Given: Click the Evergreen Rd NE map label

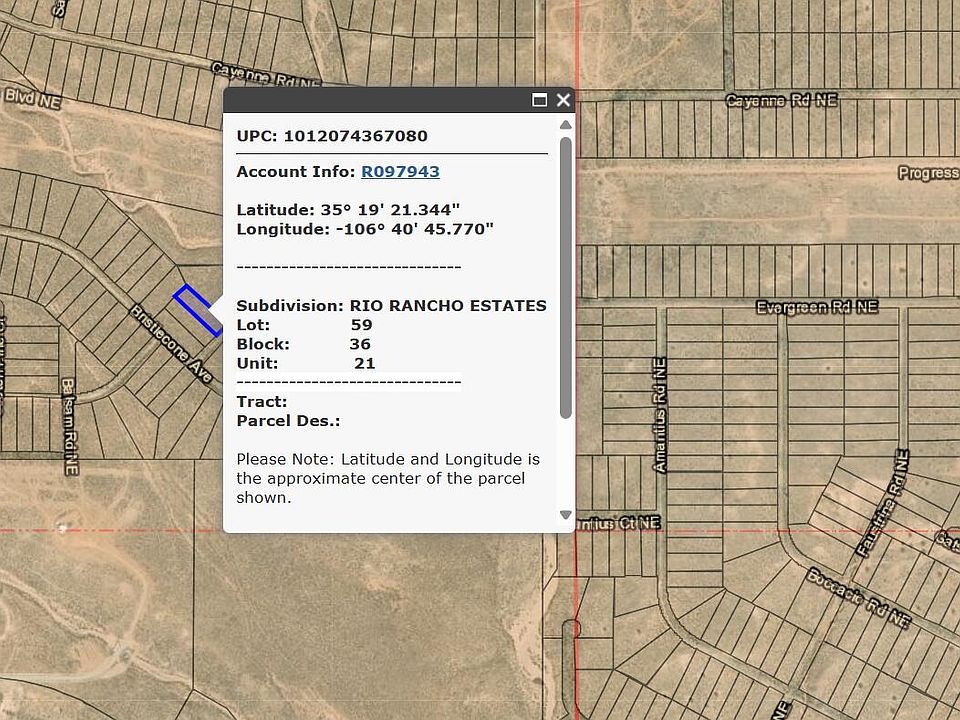Looking at the screenshot, I should pyautogui.click(x=817, y=307).
